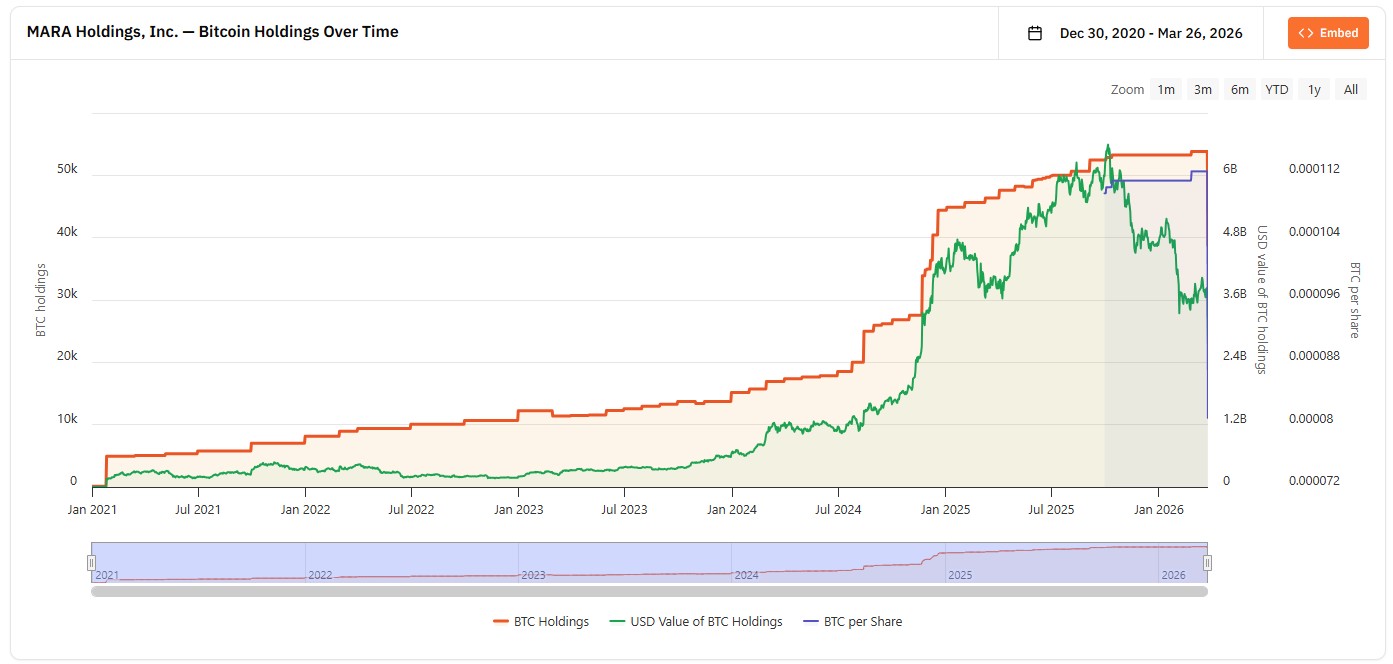Screen dimensions: 1393x664
Task: Open the Dec 30, 2020 date range selector
Action: pos(1150,32)
